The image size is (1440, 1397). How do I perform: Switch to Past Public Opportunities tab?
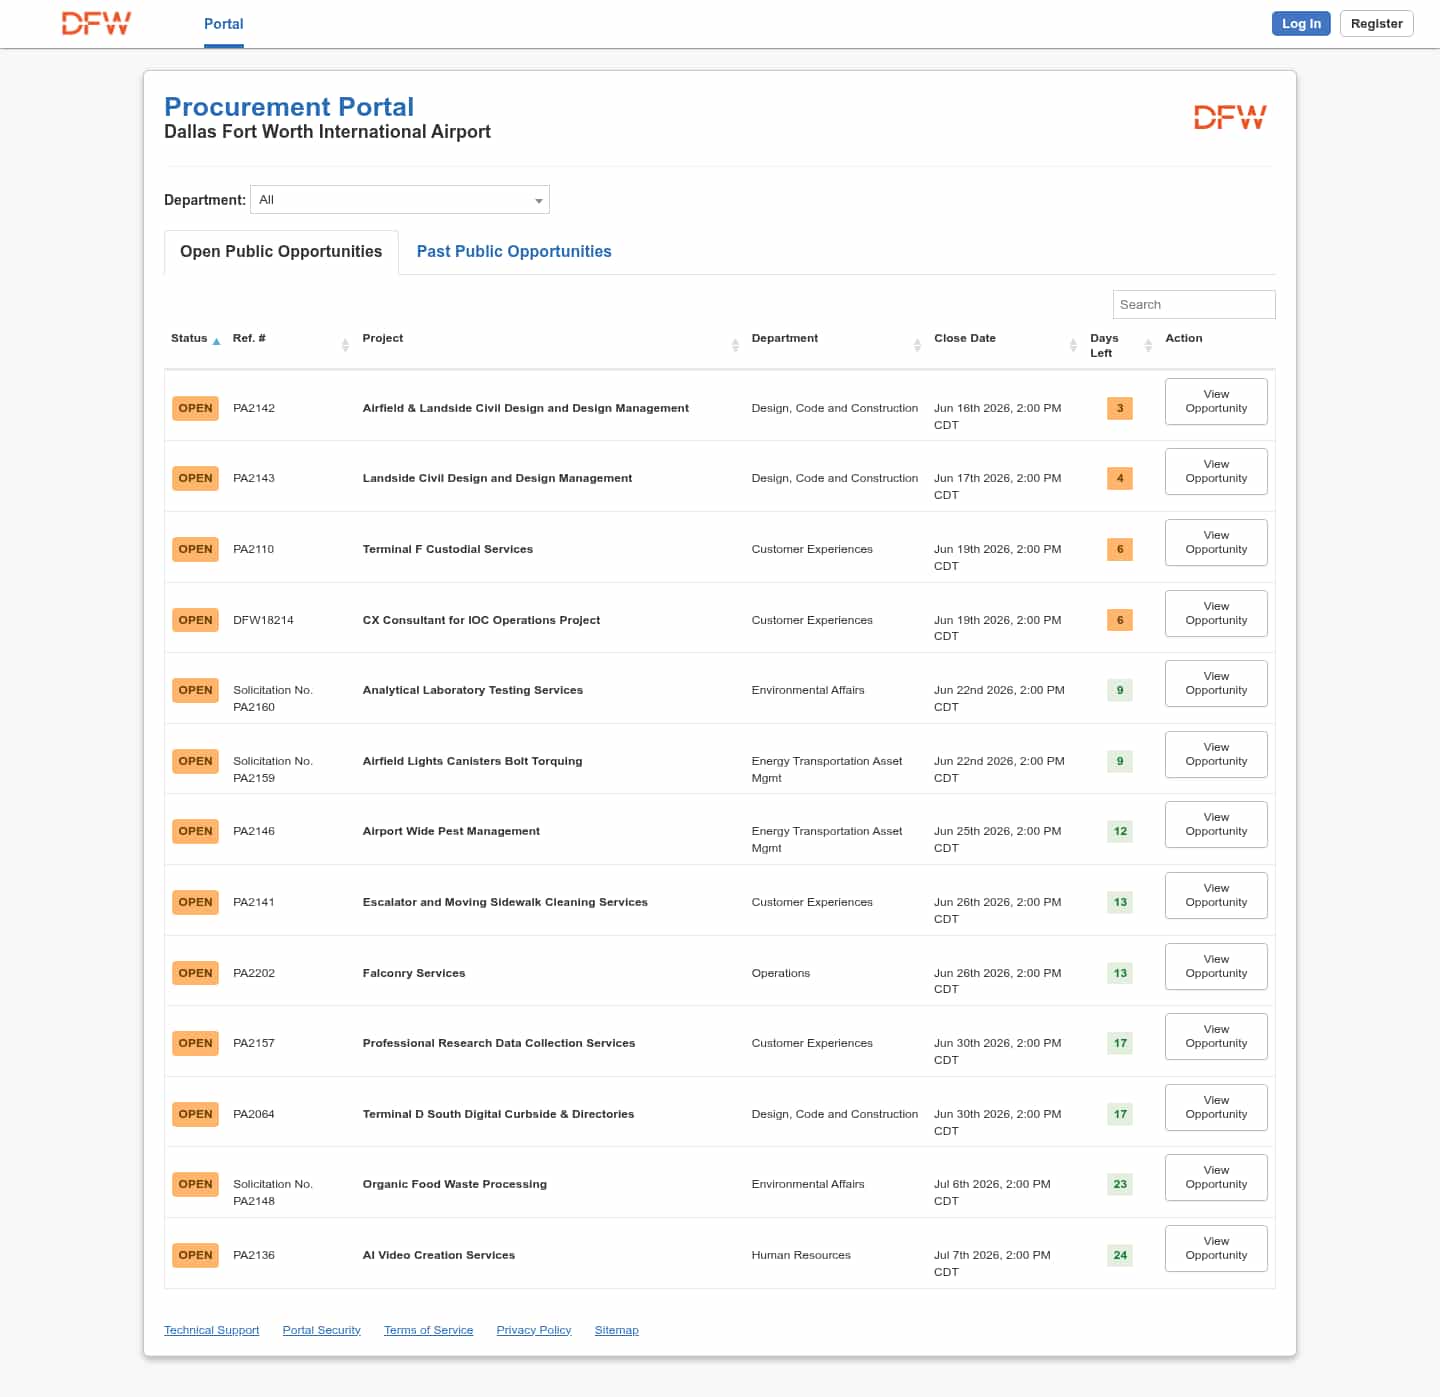(514, 252)
